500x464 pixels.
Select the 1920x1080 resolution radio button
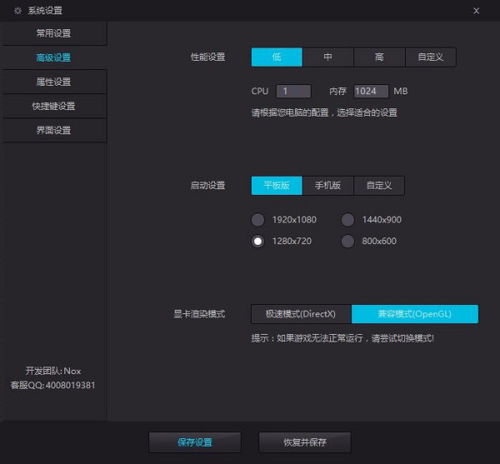[258, 220]
